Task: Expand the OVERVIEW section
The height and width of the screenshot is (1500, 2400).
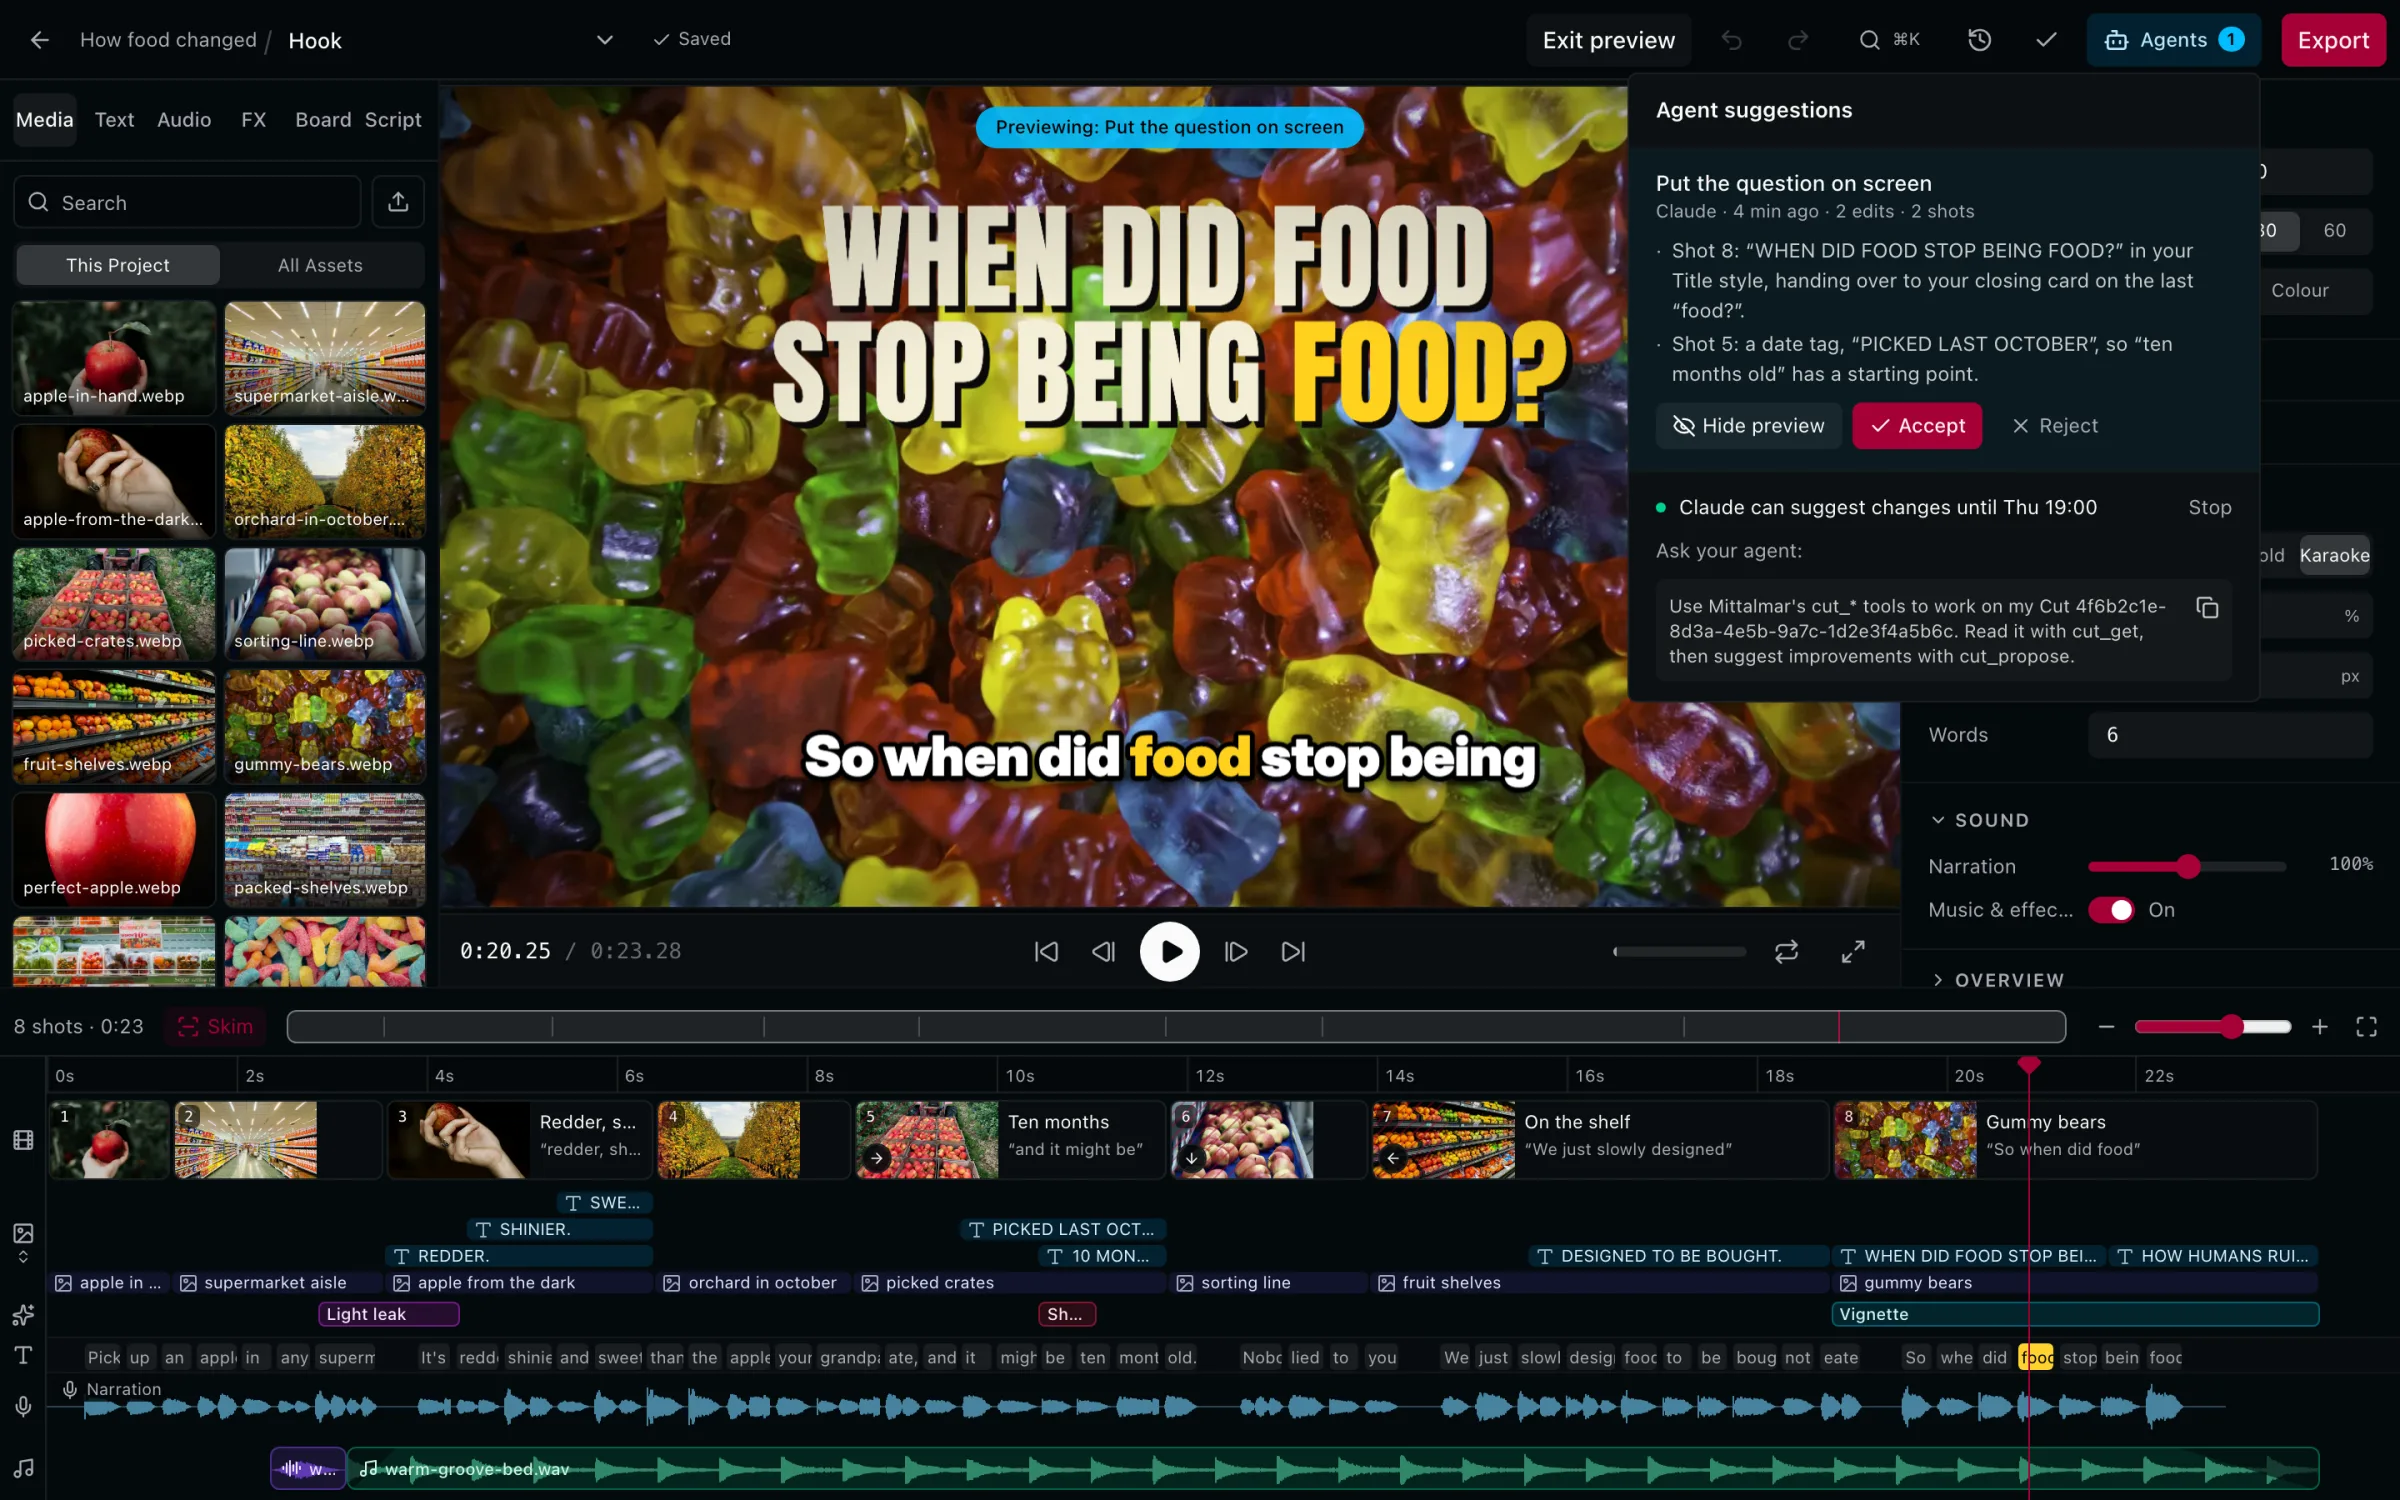Action: 1997,980
